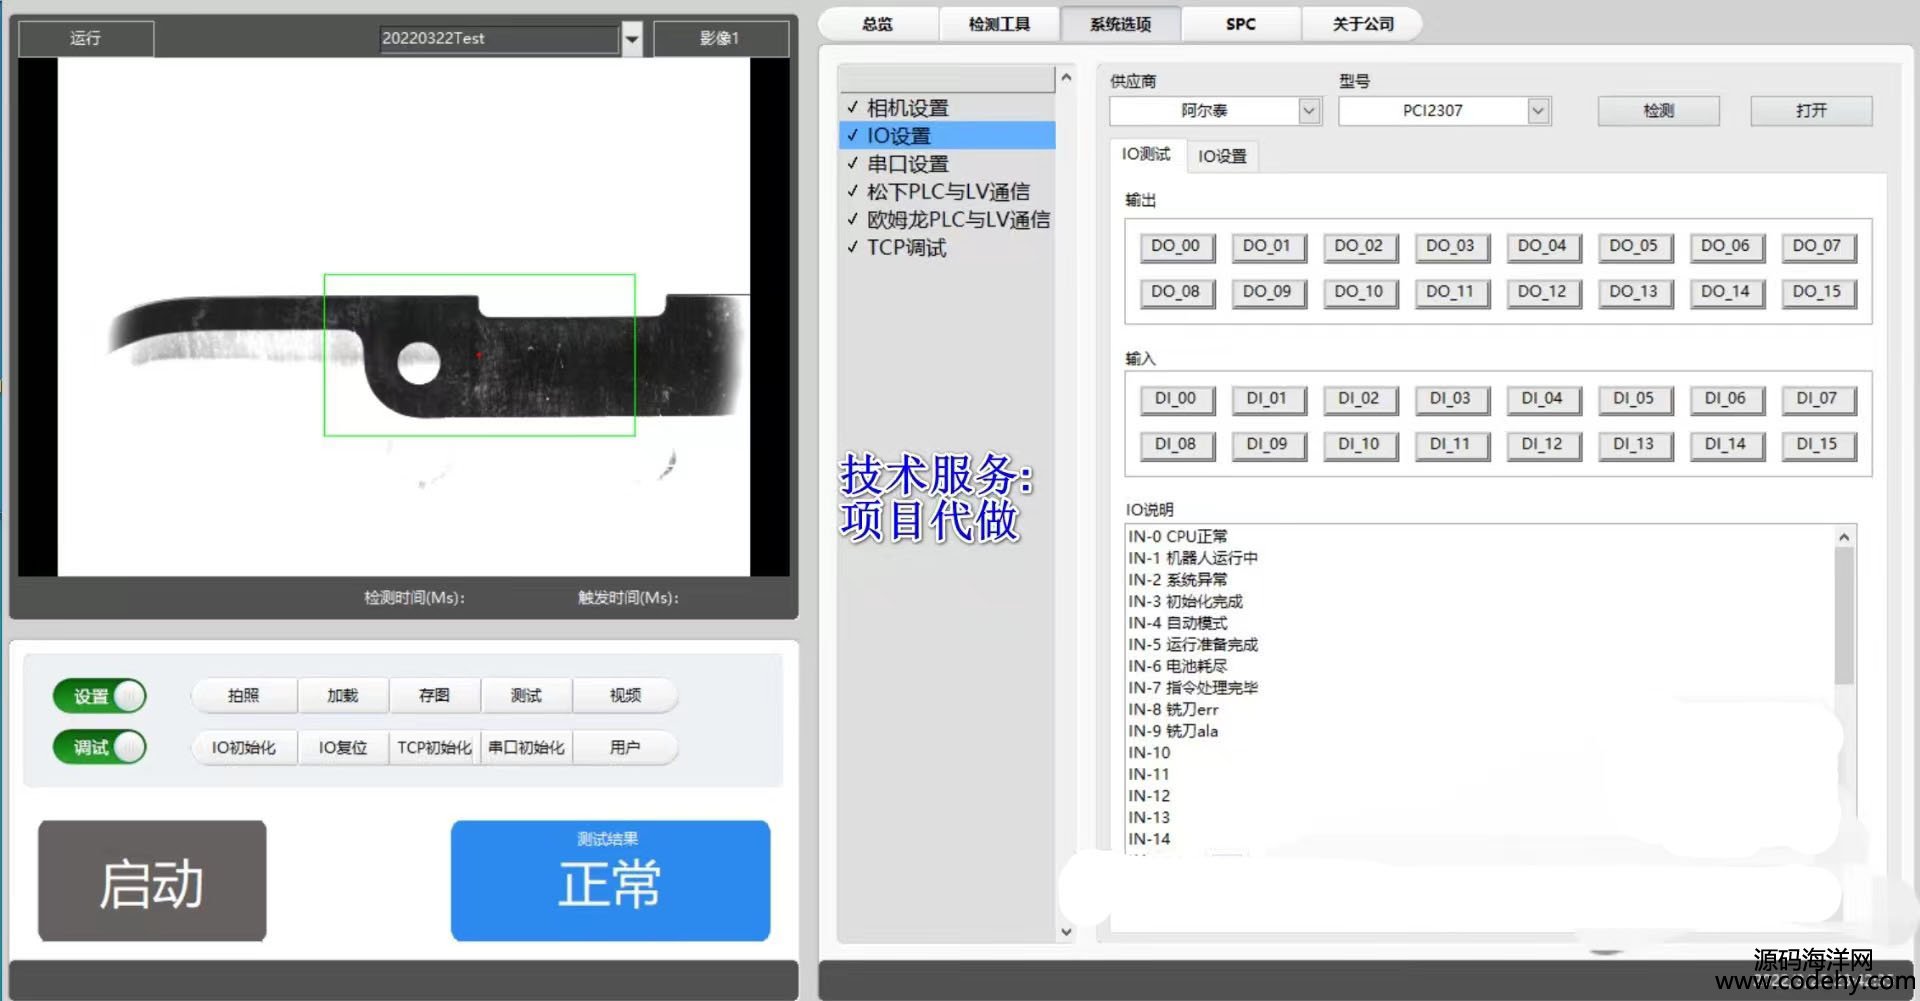Open the 20220322Test project dropdown
Image resolution: width=1920 pixels, height=1001 pixels.
coord(632,39)
